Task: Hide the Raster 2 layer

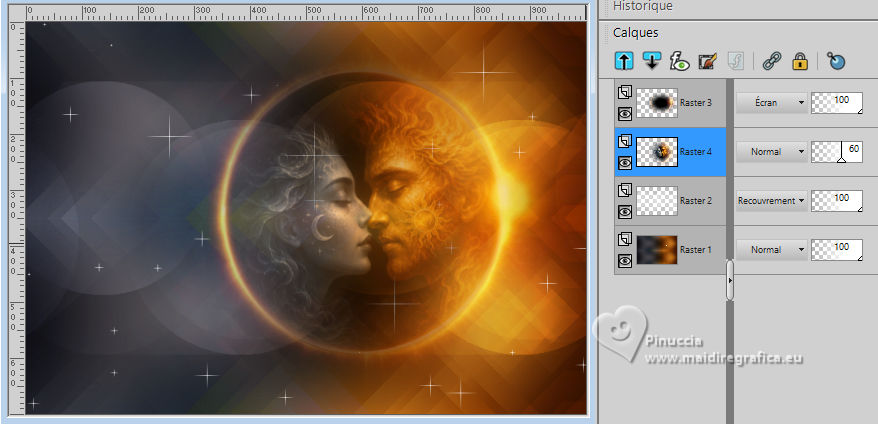Action: tap(625, 212)
